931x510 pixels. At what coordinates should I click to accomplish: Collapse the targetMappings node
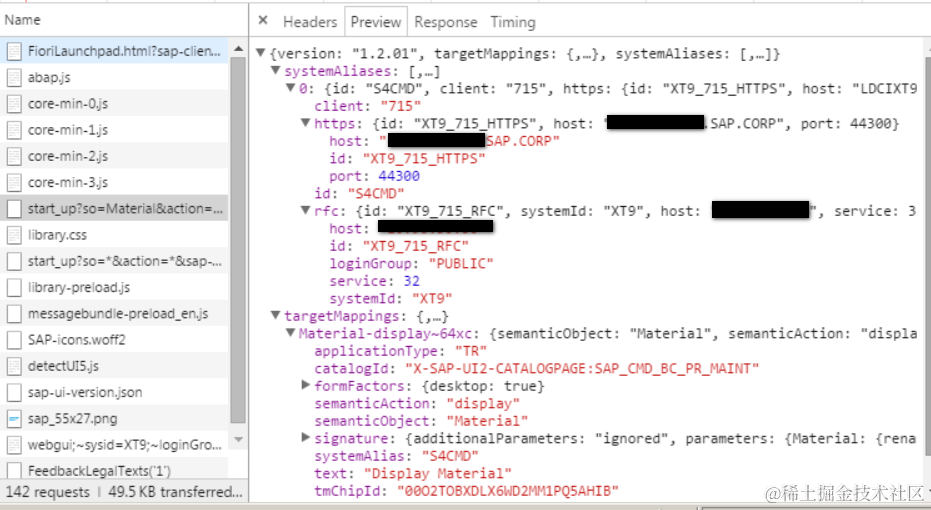pos(275,315)
